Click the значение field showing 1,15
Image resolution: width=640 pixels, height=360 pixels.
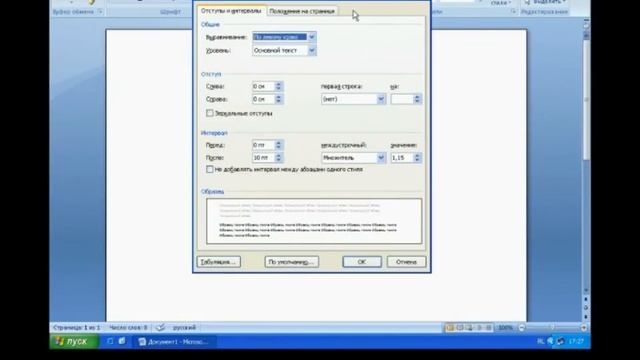click(x=402, y=158)
